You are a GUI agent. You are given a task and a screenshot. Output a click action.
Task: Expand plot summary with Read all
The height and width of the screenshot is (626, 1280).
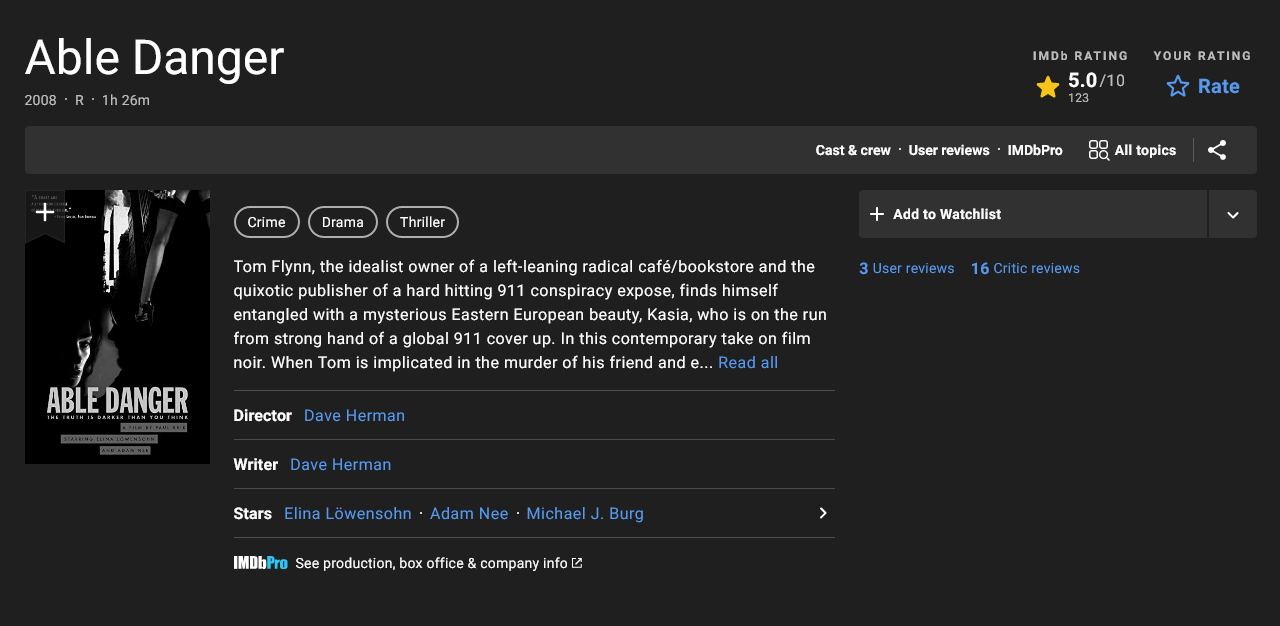click(748, 362)
